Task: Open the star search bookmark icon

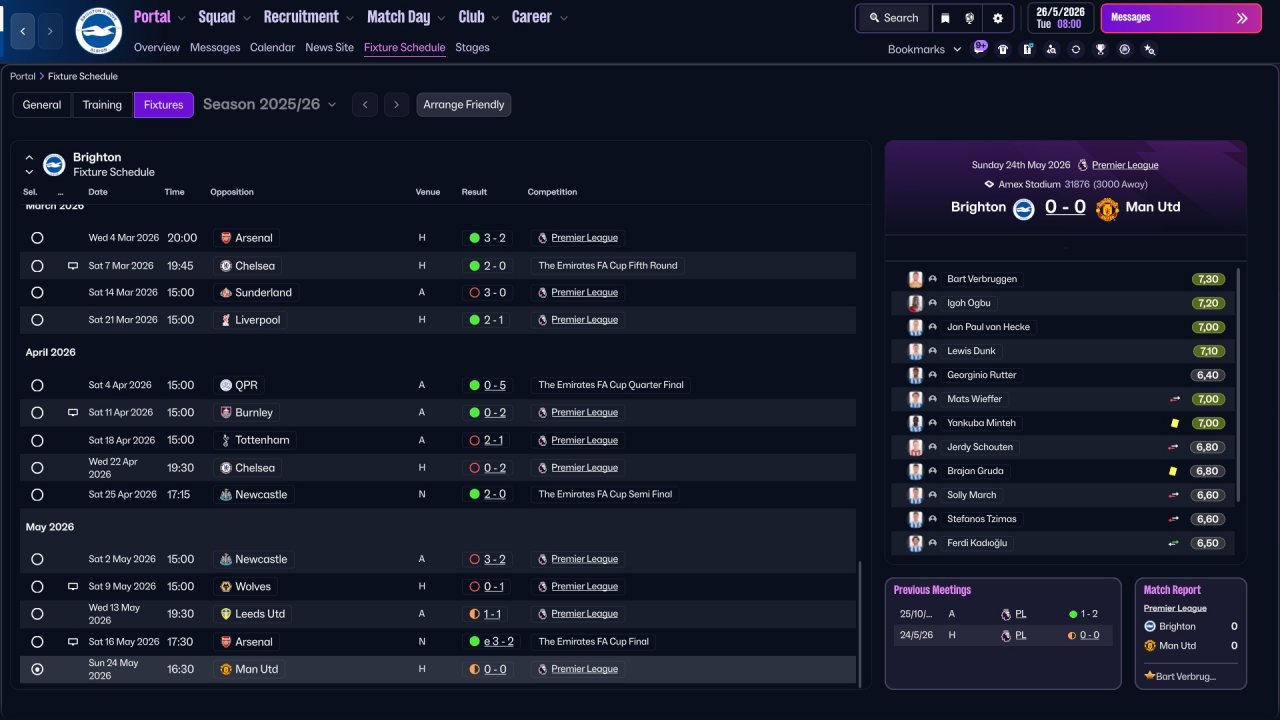Action: point(1149,49)
